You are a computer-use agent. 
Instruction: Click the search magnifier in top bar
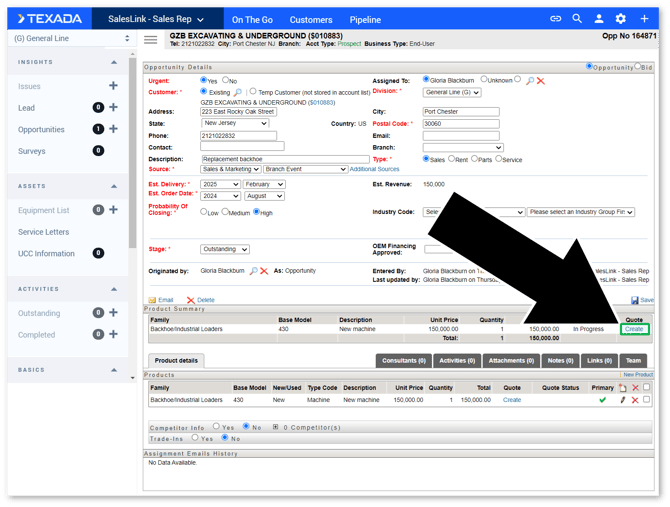(577, 19)
